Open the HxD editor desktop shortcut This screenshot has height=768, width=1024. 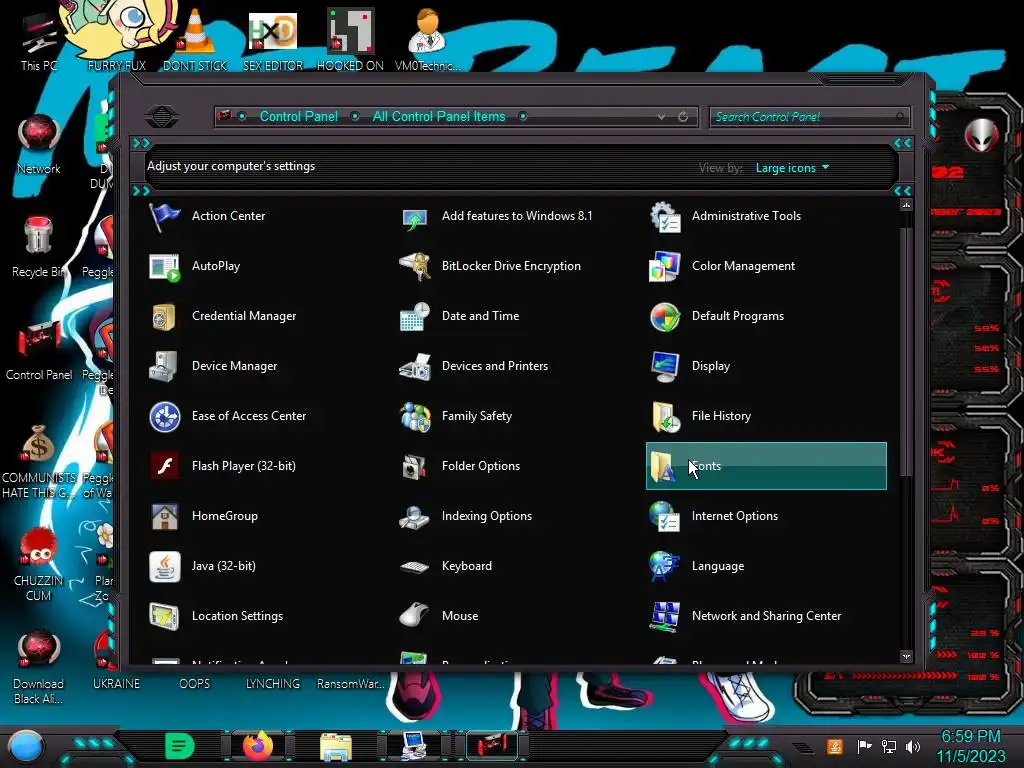273,40
